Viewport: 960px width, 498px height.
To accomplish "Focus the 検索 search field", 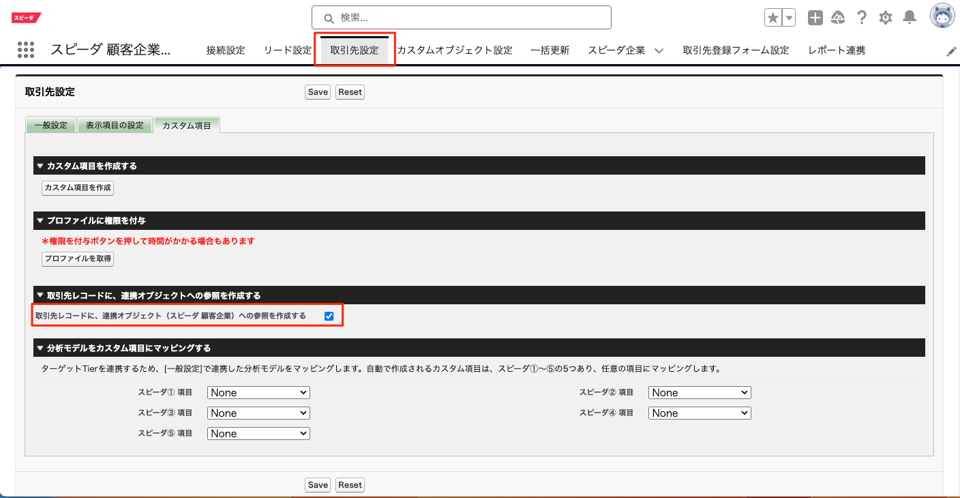I will coord(461,18).
